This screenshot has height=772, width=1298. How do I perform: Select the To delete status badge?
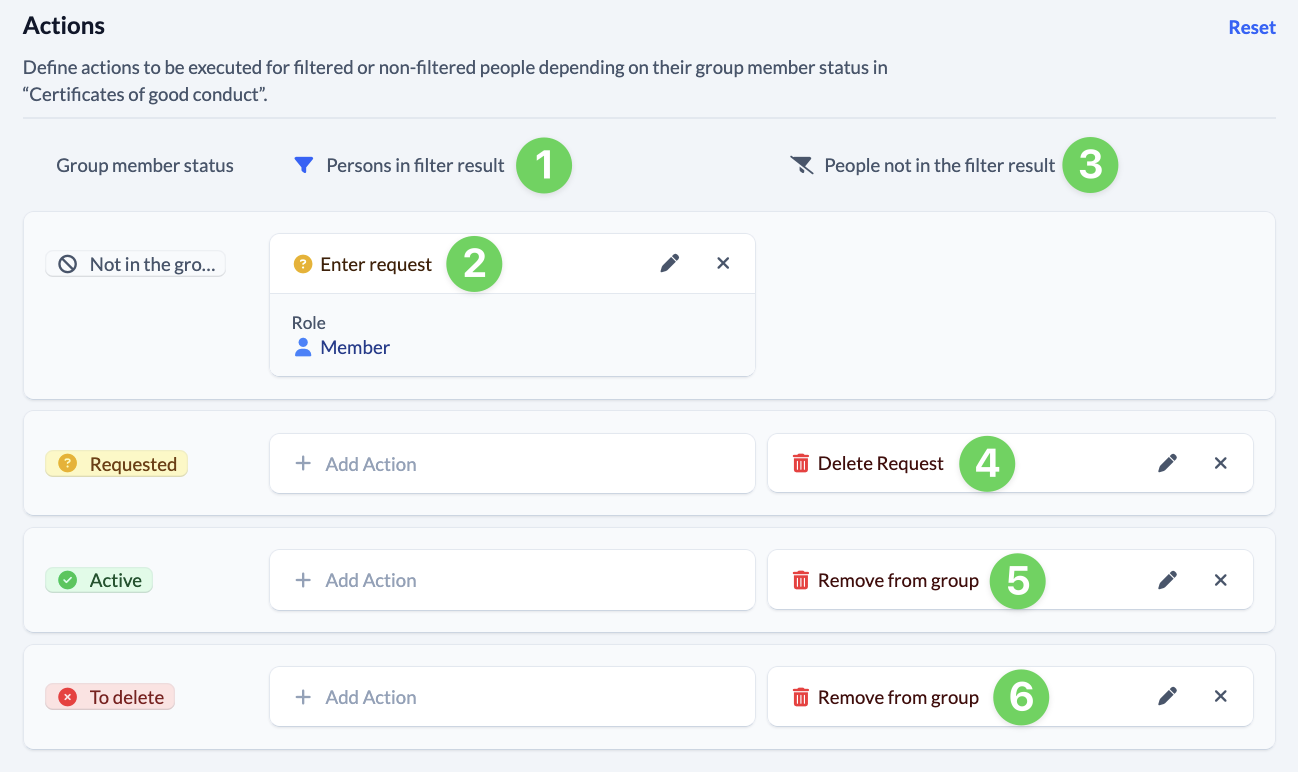point(110,697)
